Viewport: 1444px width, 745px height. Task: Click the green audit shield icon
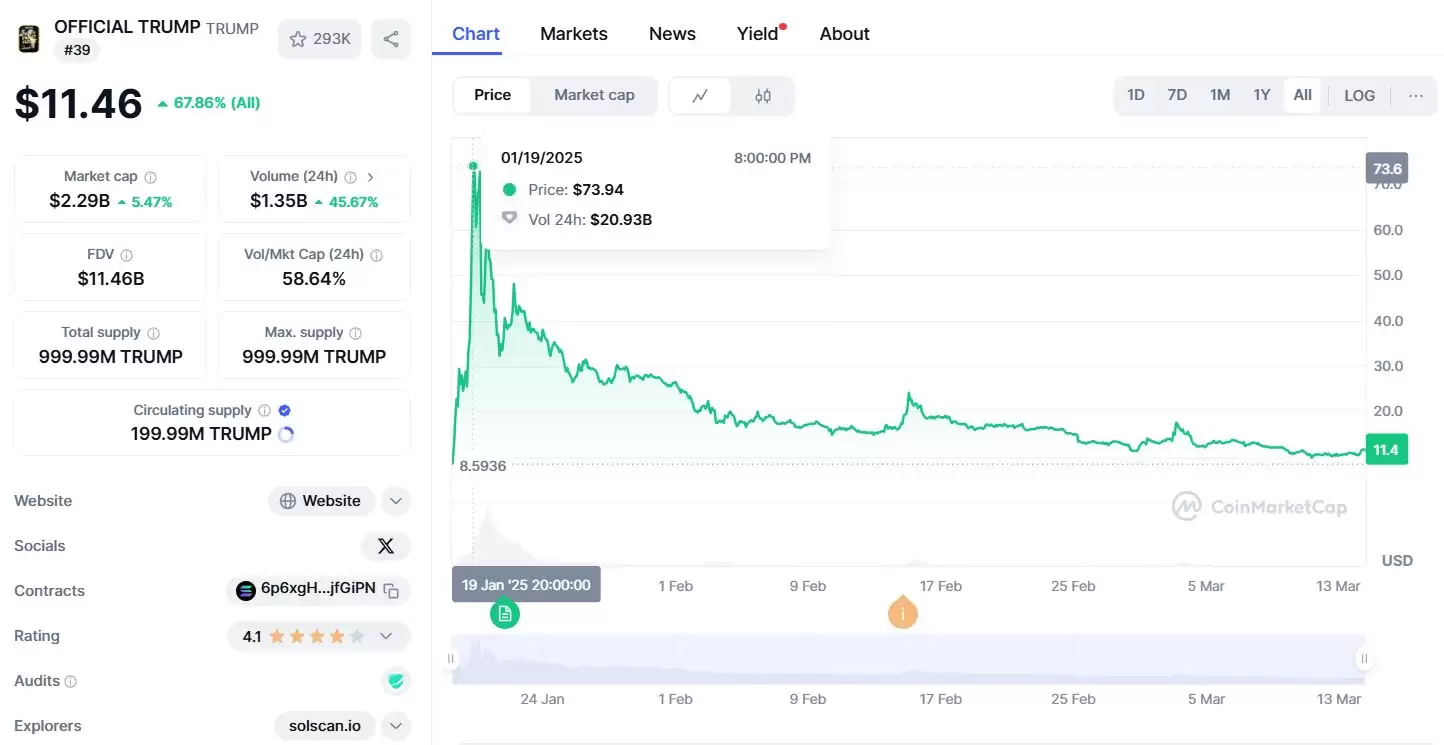coord(396,681)
